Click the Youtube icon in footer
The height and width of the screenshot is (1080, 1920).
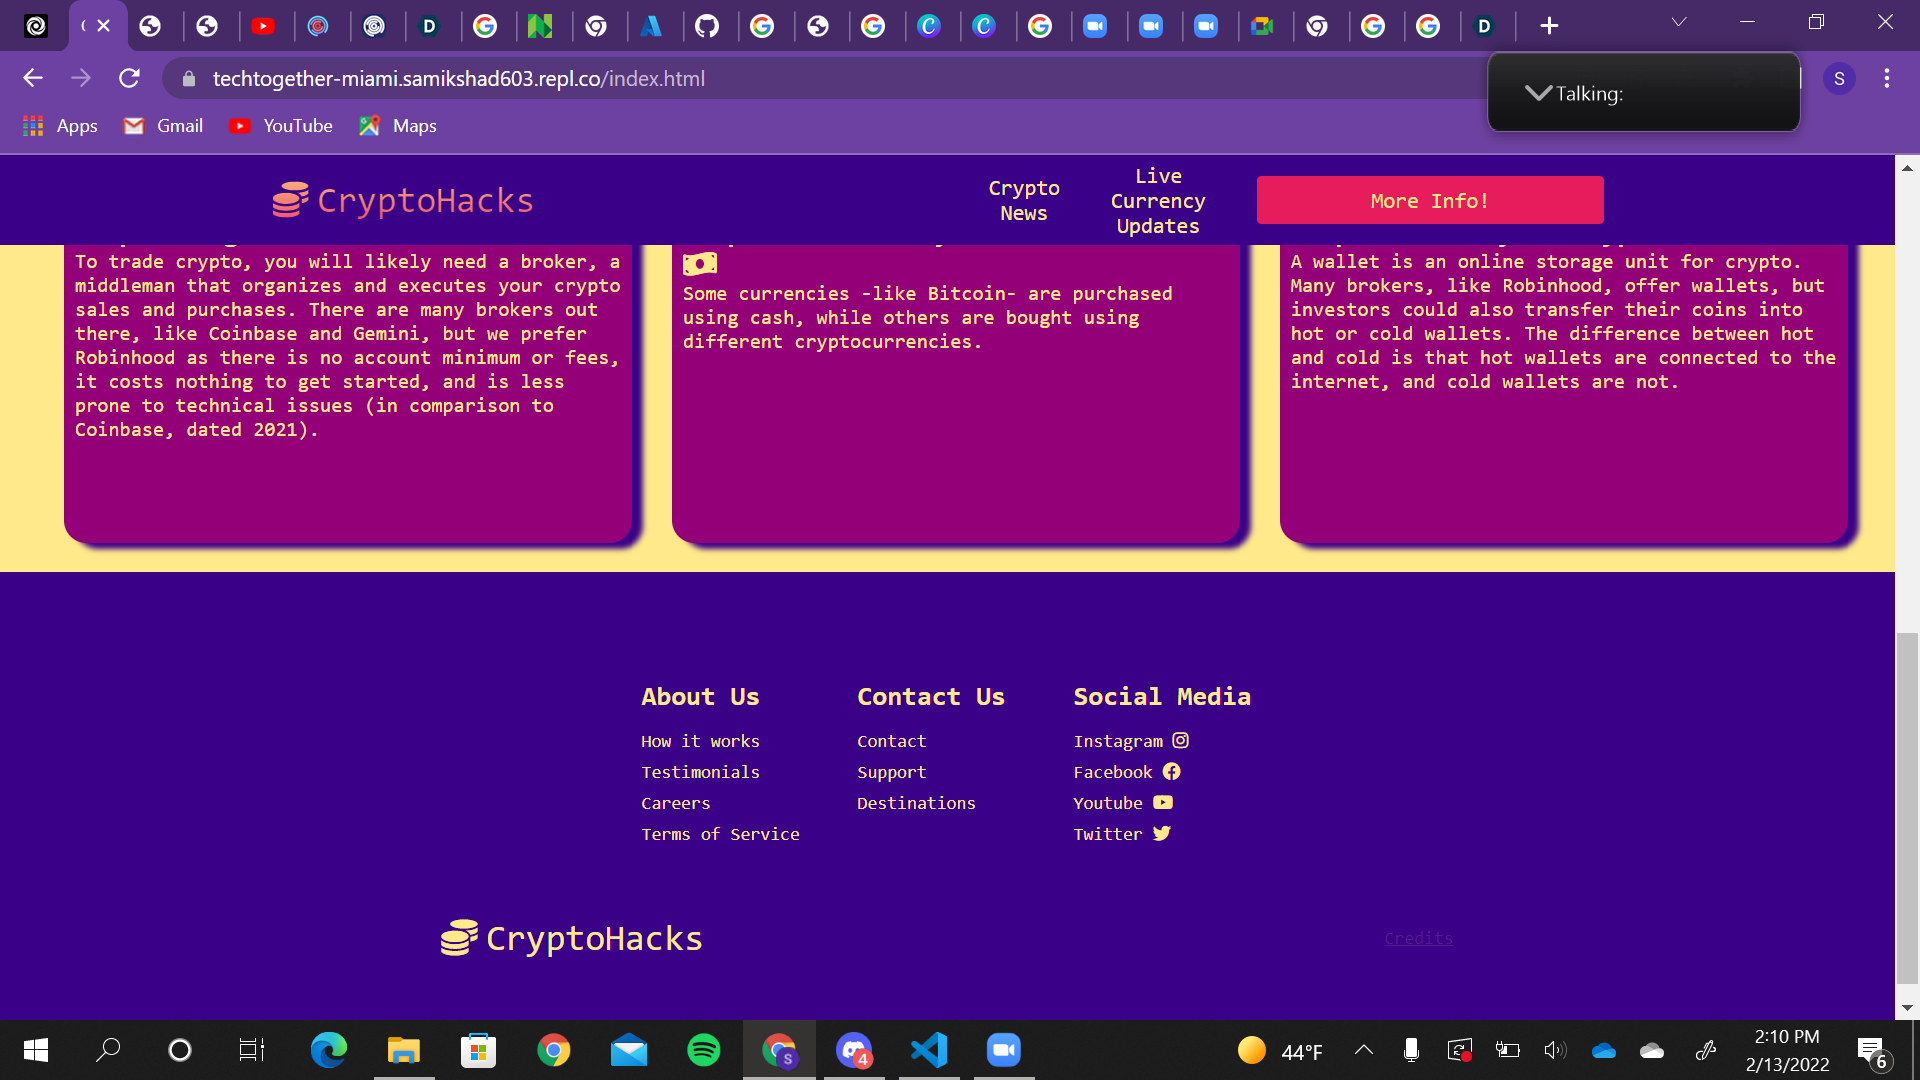(x=1162, y=803)
